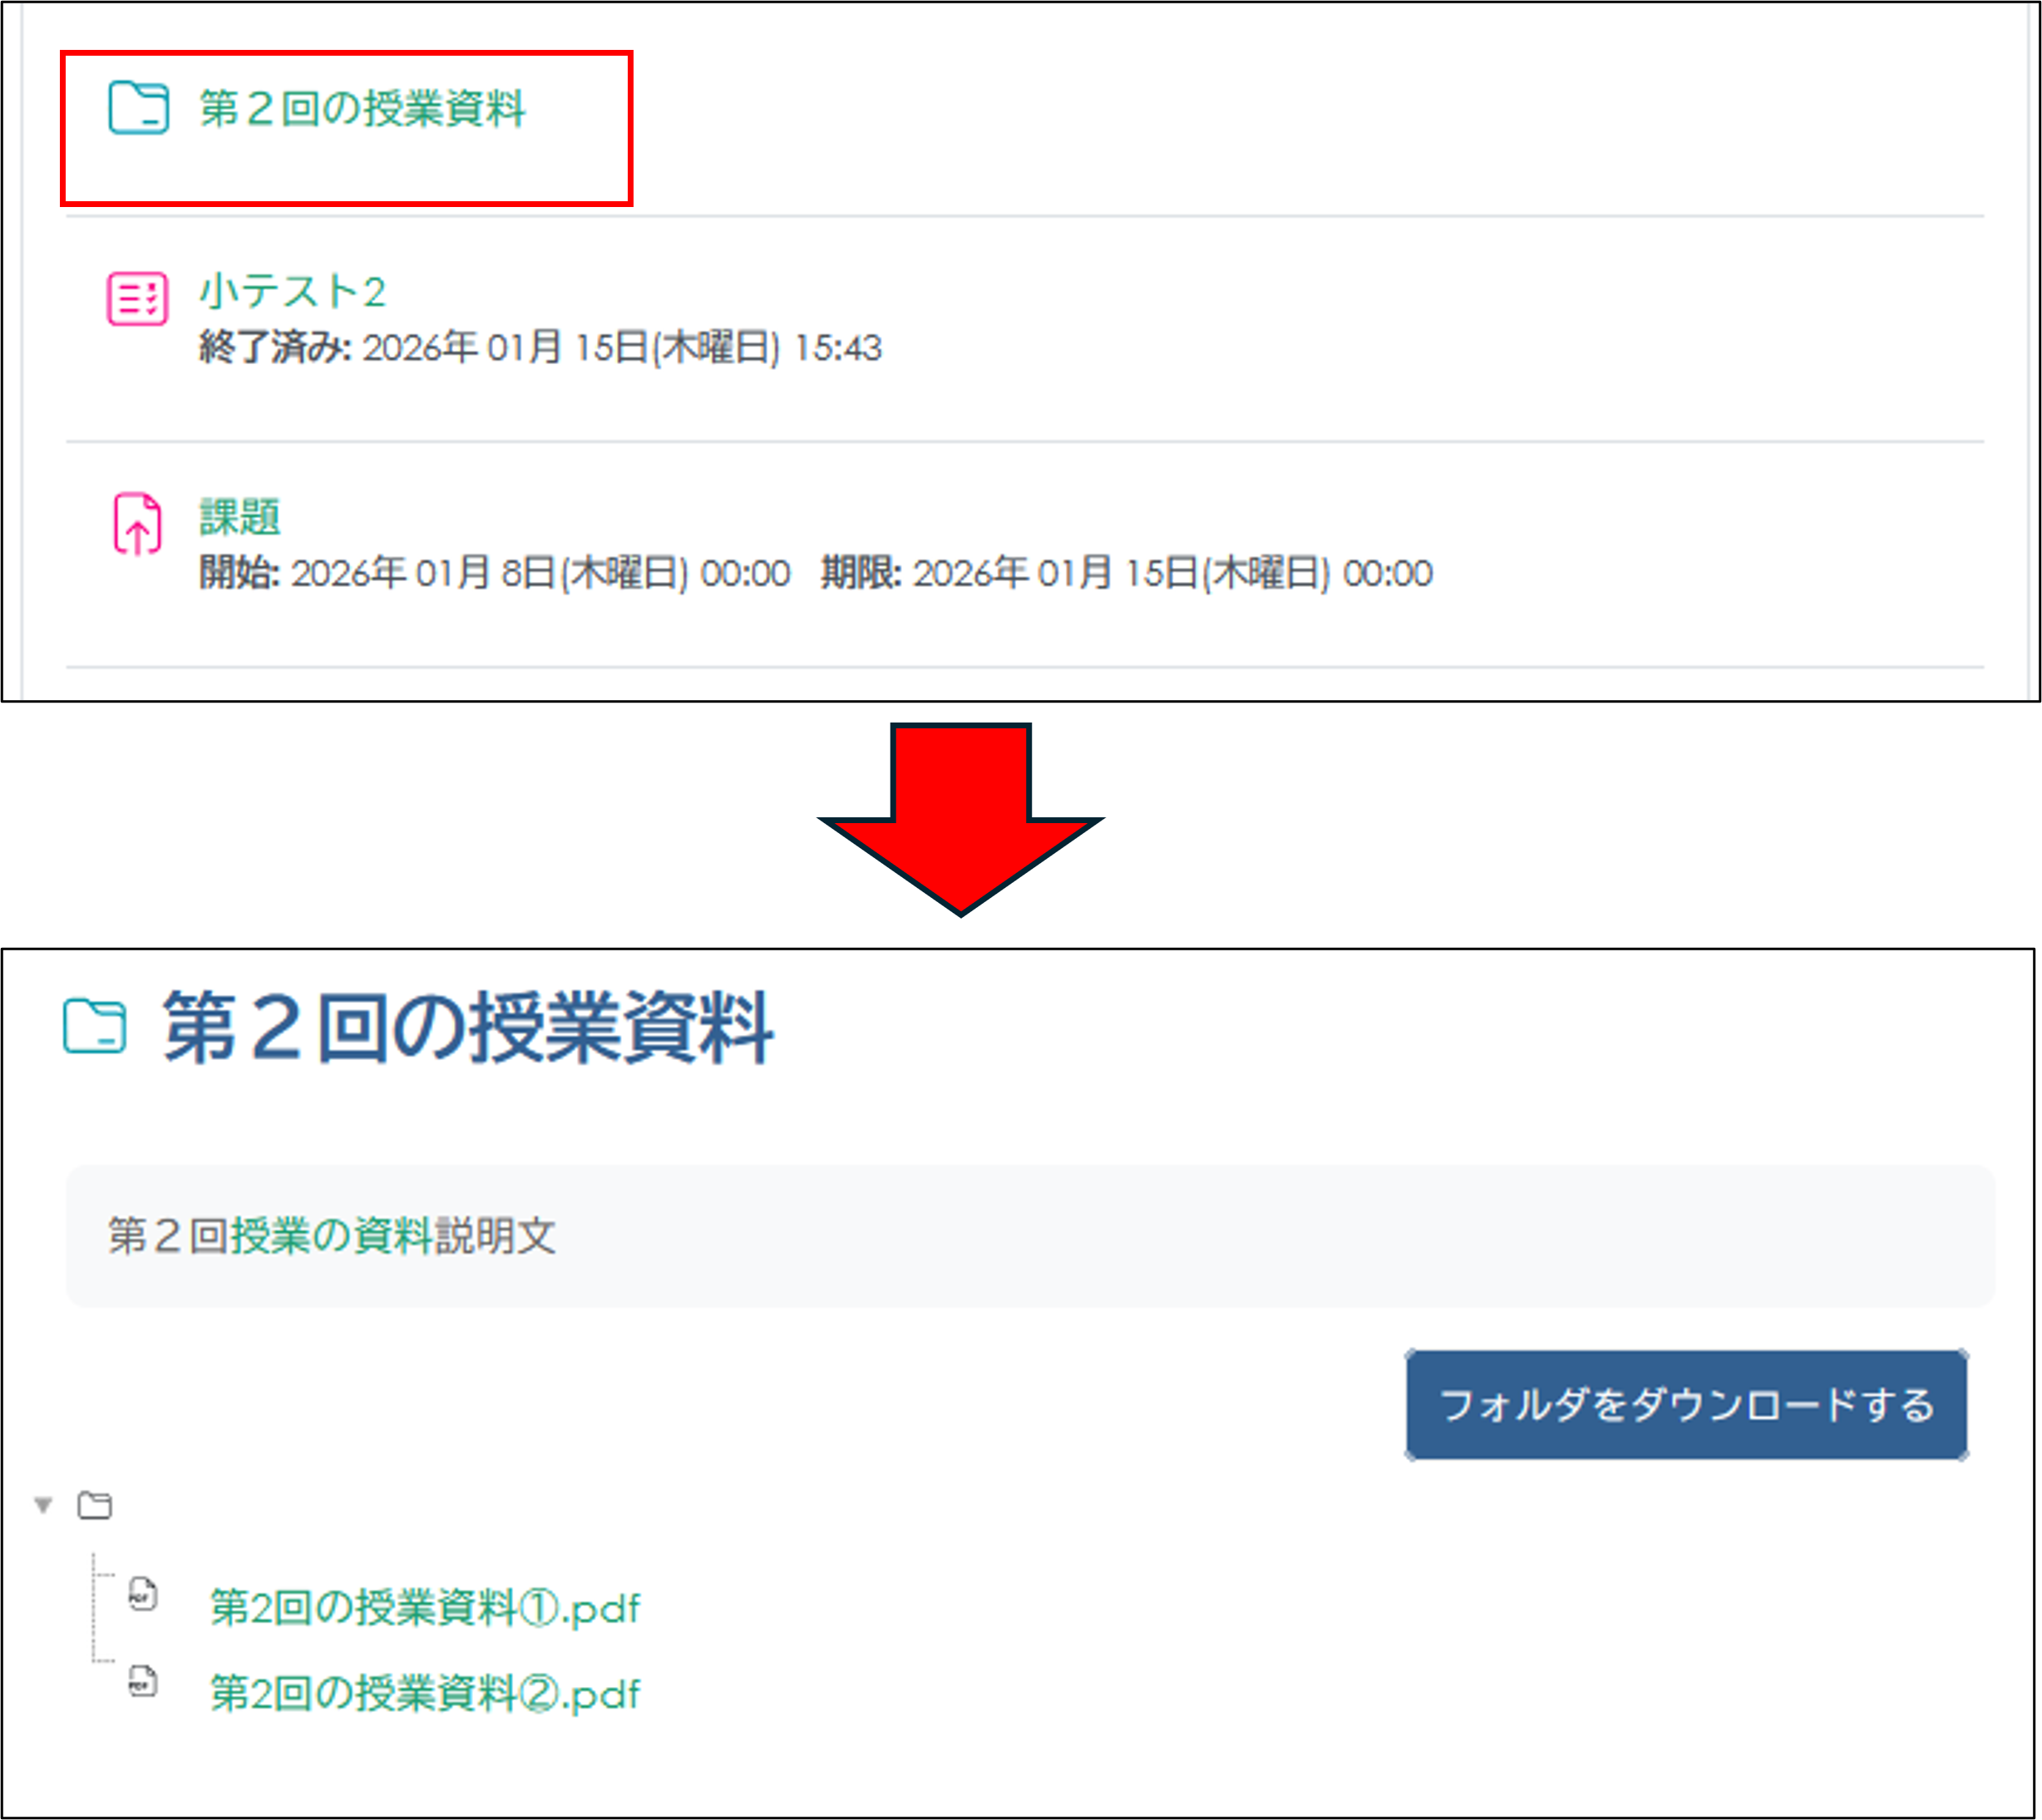The width and height of the screenshot is (2042, 1820).
Task: Open the 課題 assignment link
Action: [240, 517]
